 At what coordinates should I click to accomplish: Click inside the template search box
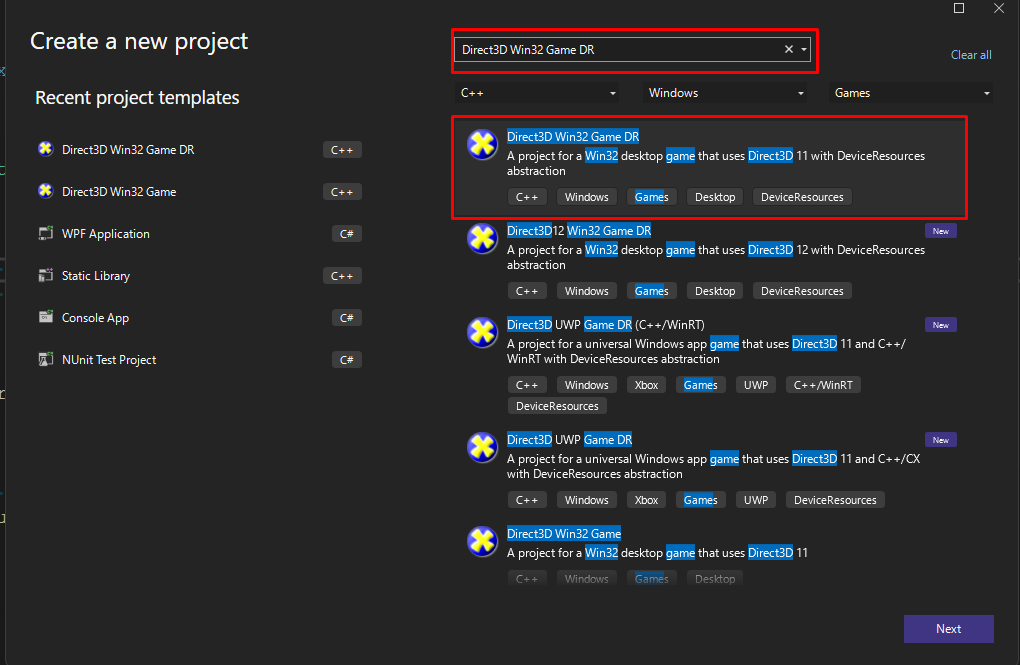pos(615,50)
